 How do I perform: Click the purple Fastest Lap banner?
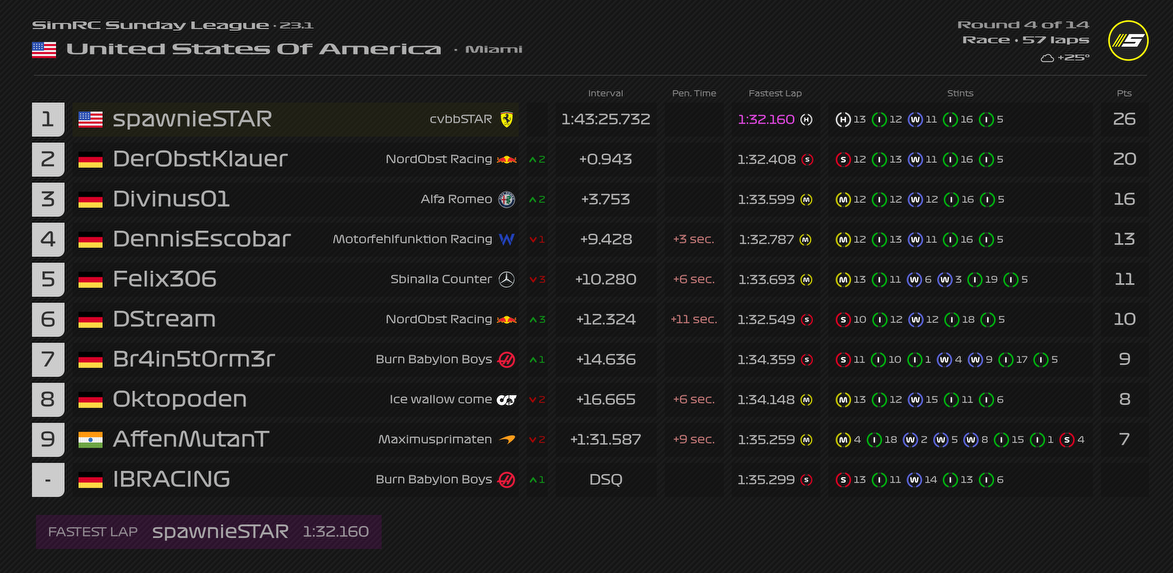[x=209, y=531]
